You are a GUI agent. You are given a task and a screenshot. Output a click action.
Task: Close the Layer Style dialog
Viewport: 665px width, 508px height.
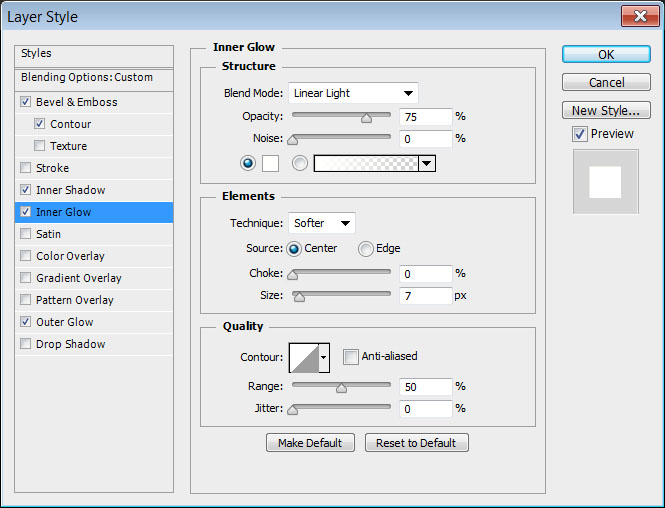(x=636, y=16)
